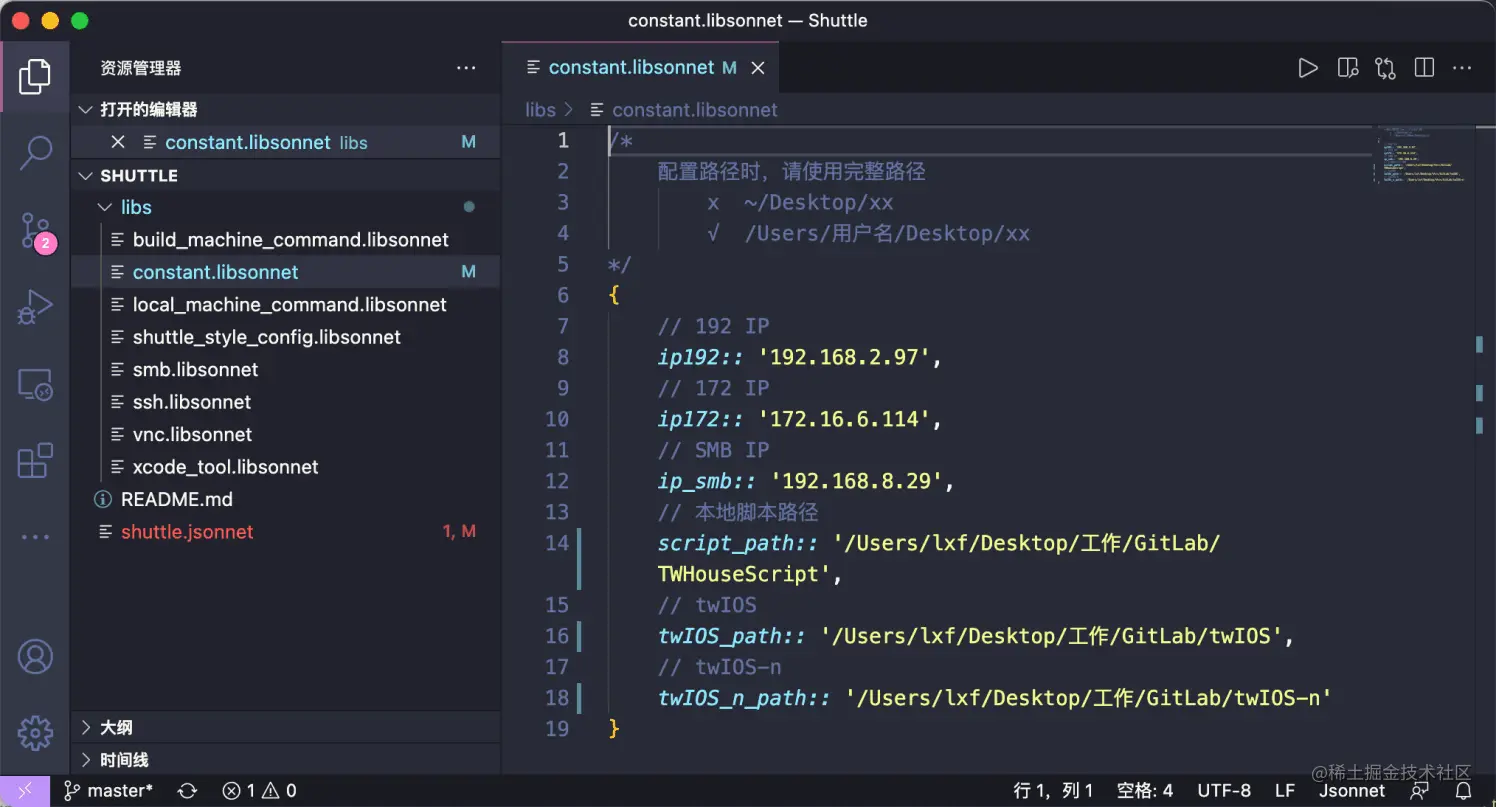
Task: Click the Run play icon in editor toolbar
Action: (x=1307, y=68)
